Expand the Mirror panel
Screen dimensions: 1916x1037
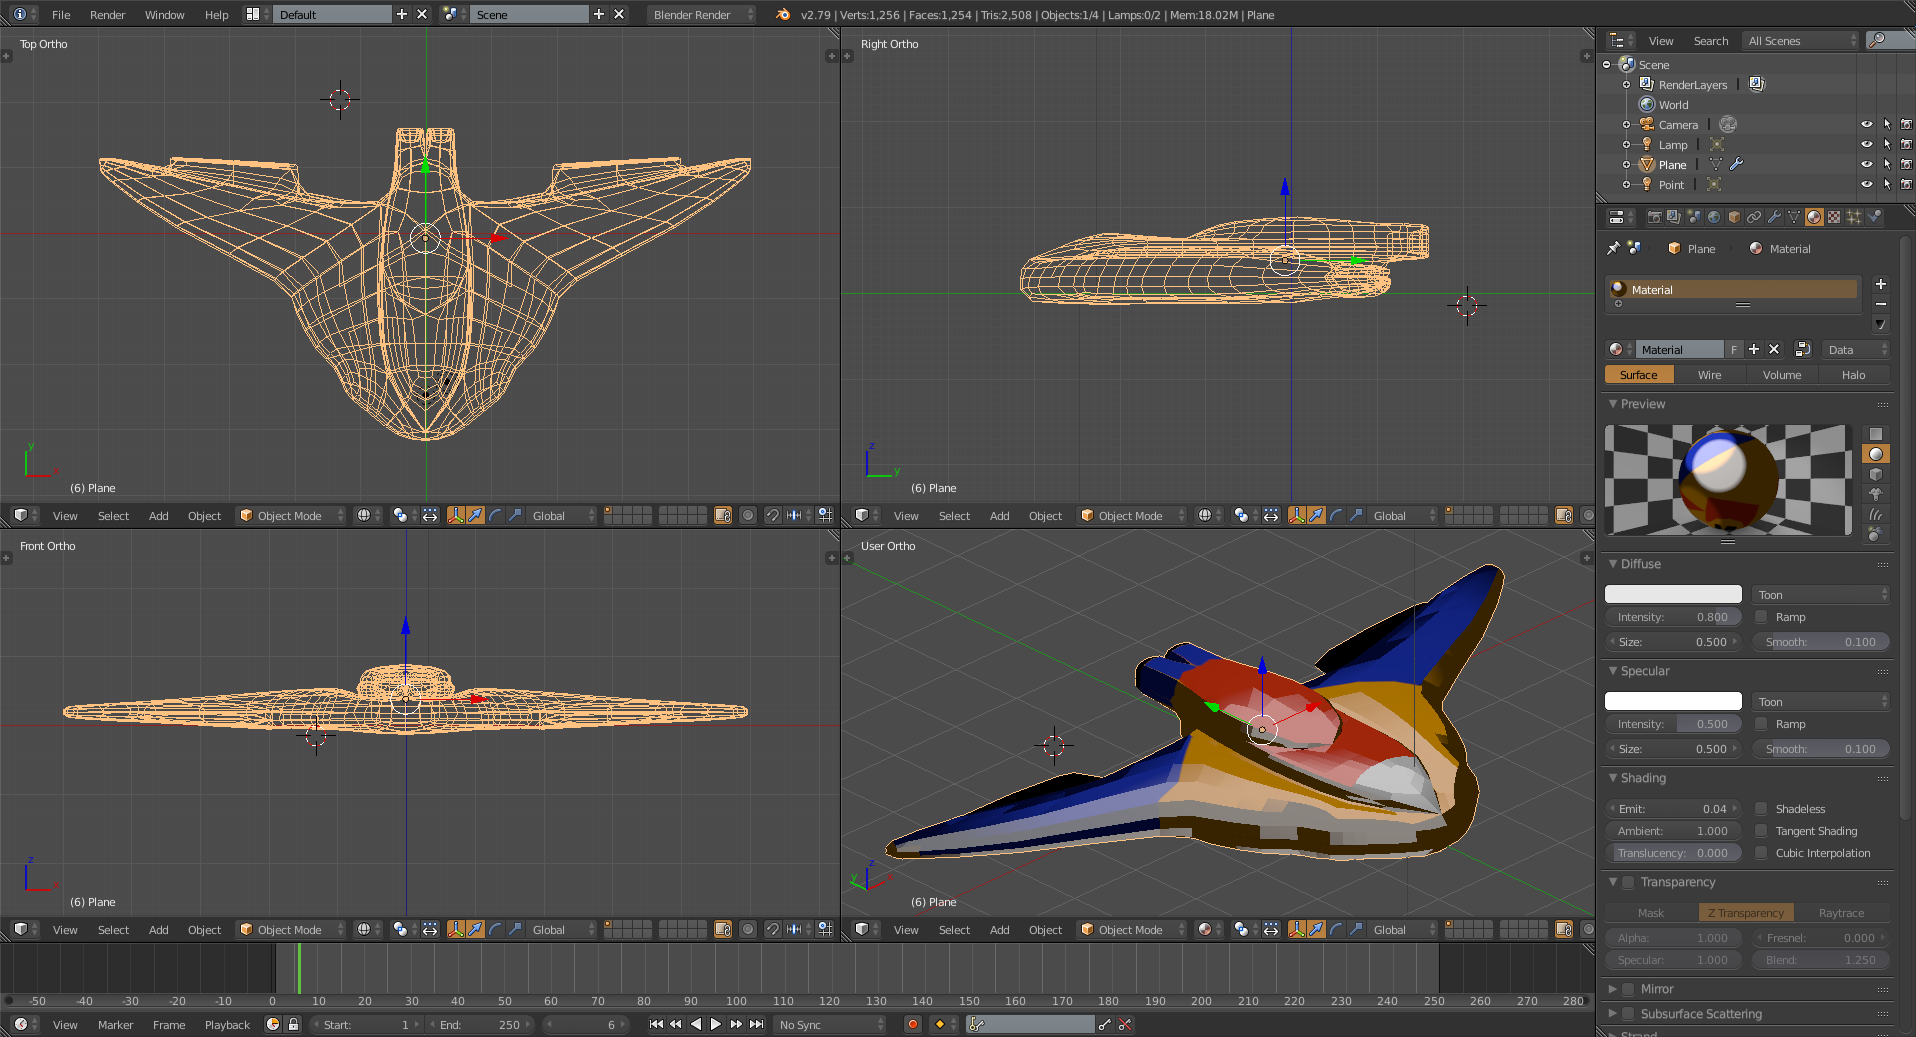pyautogui.click(x=1613, y=989)
